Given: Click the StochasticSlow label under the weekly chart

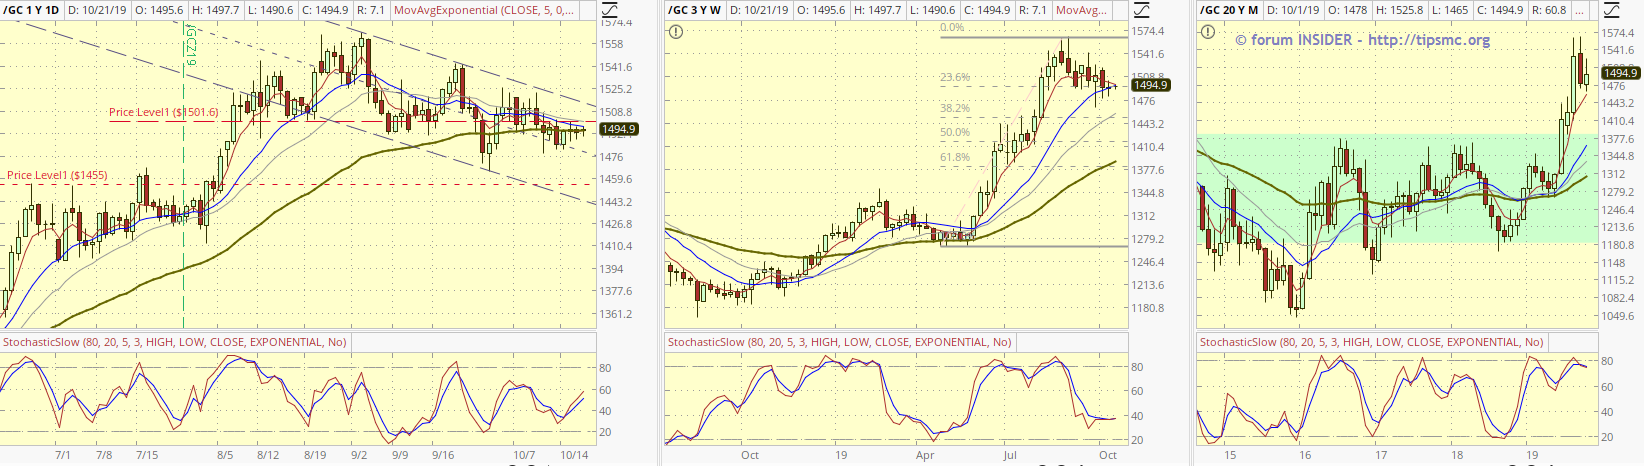Looking at the screenshot, I should click(839, 342).
